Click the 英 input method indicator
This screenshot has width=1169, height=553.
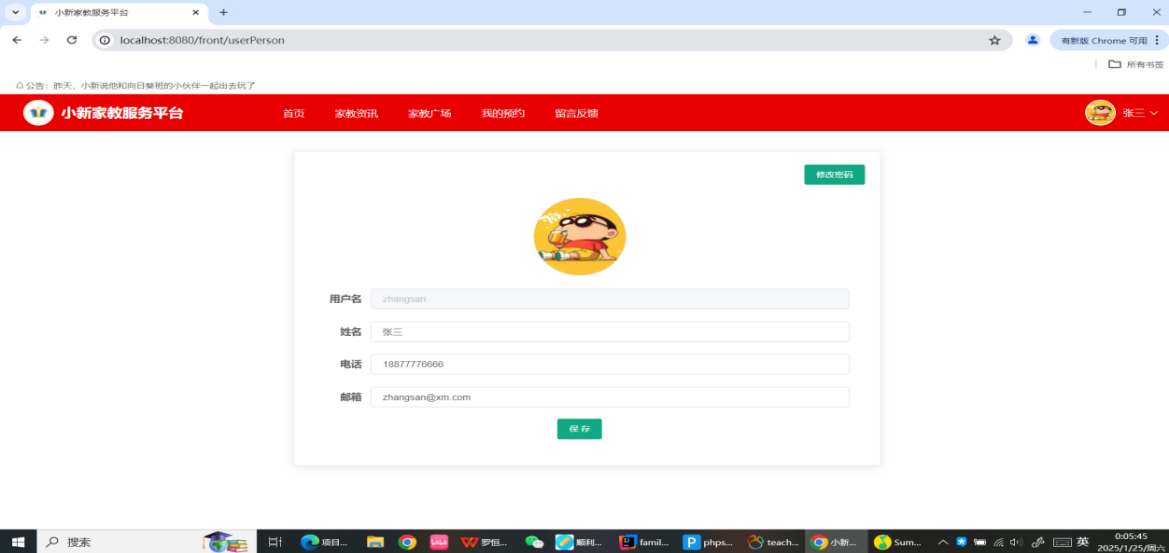tap(1083, 542)
